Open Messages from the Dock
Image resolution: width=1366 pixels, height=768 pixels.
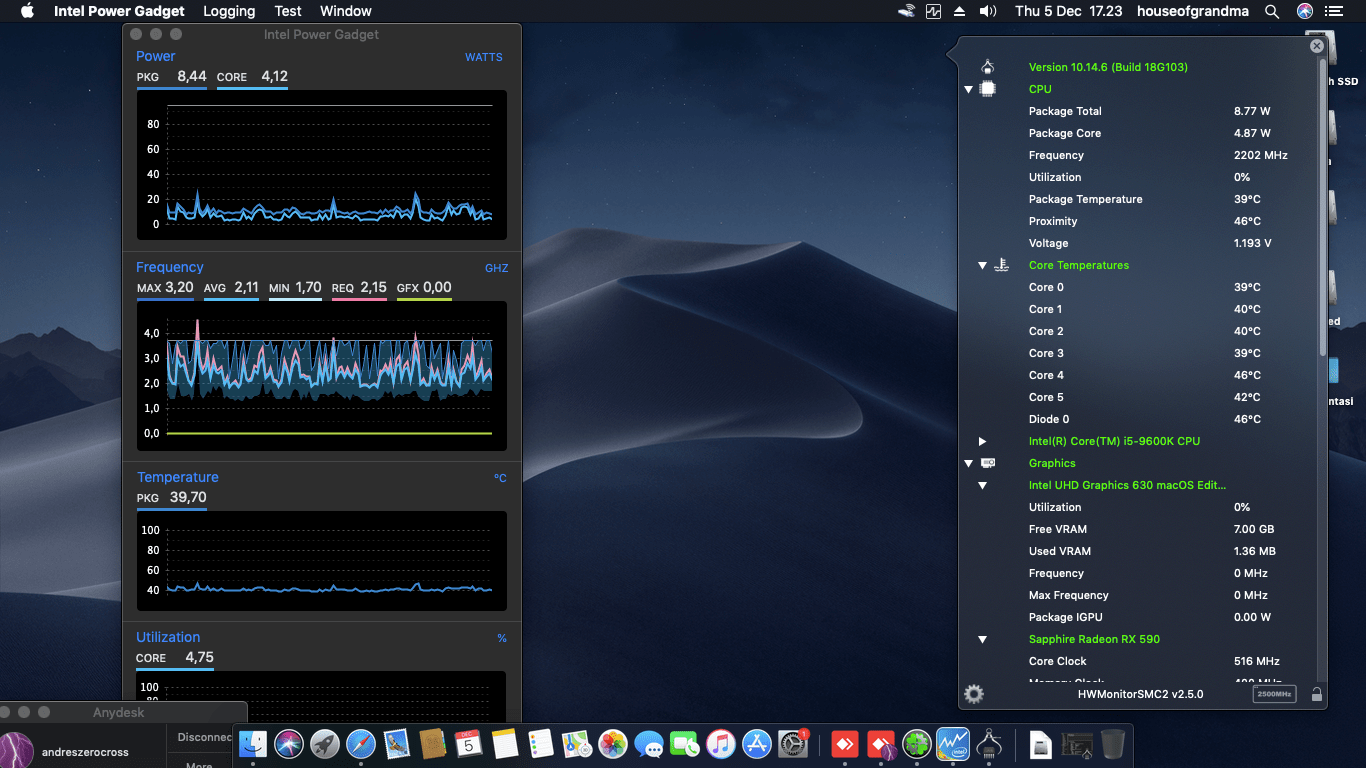coord(649,744)
